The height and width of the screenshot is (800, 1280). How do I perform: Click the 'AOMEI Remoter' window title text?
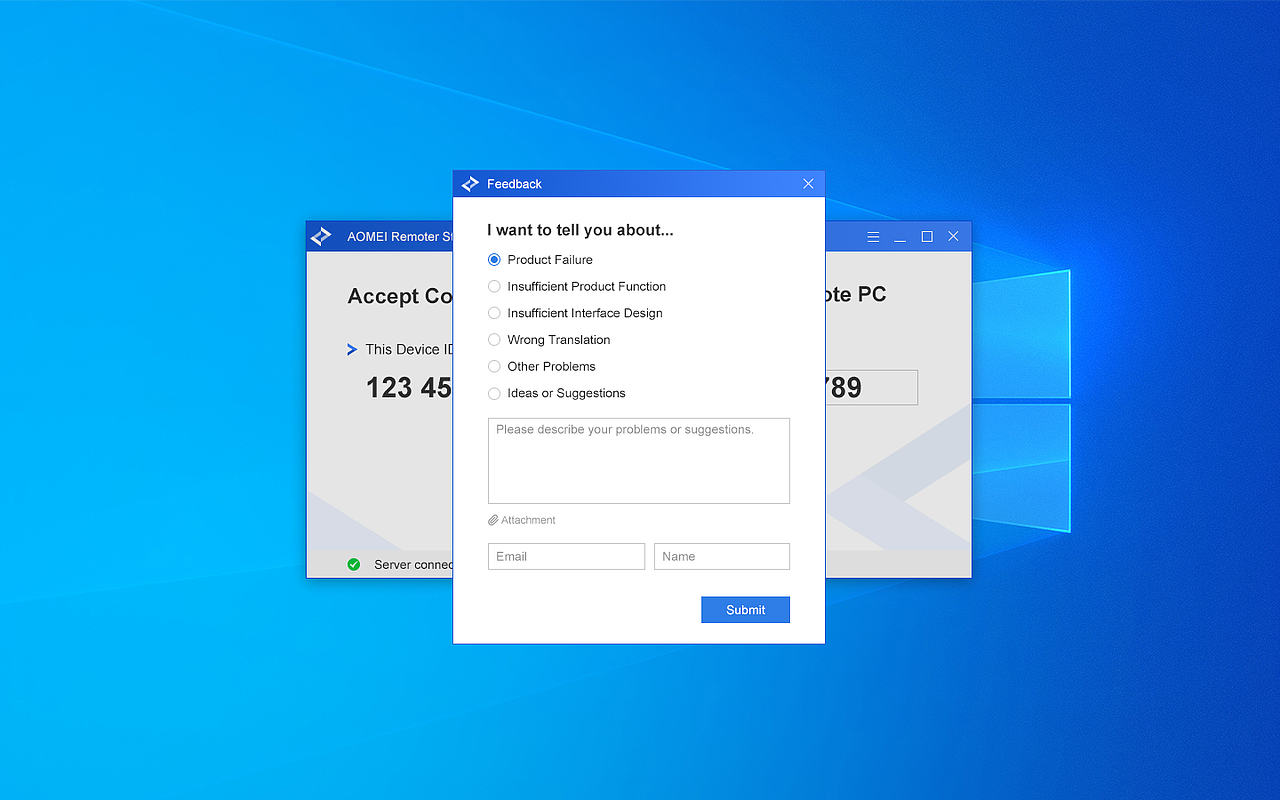click(x=400, y=237)
